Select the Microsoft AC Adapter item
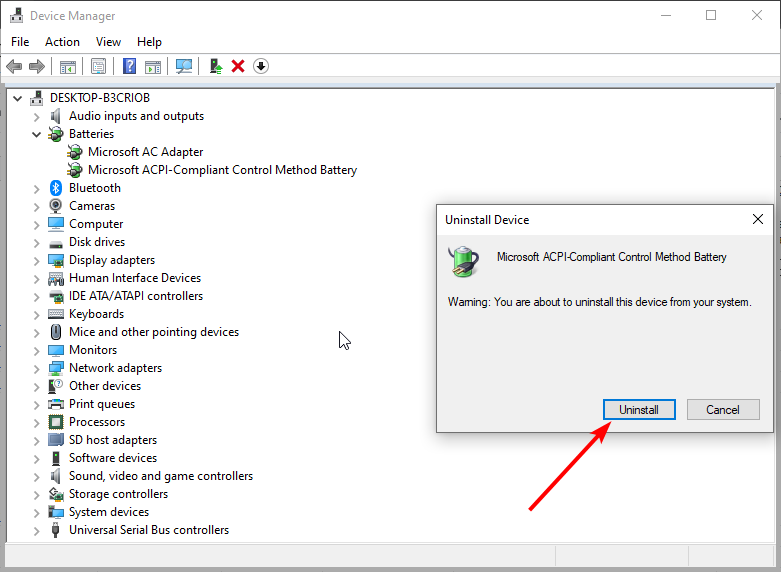The height and width of the screenshot is (572, 781). tap(145, 152)
